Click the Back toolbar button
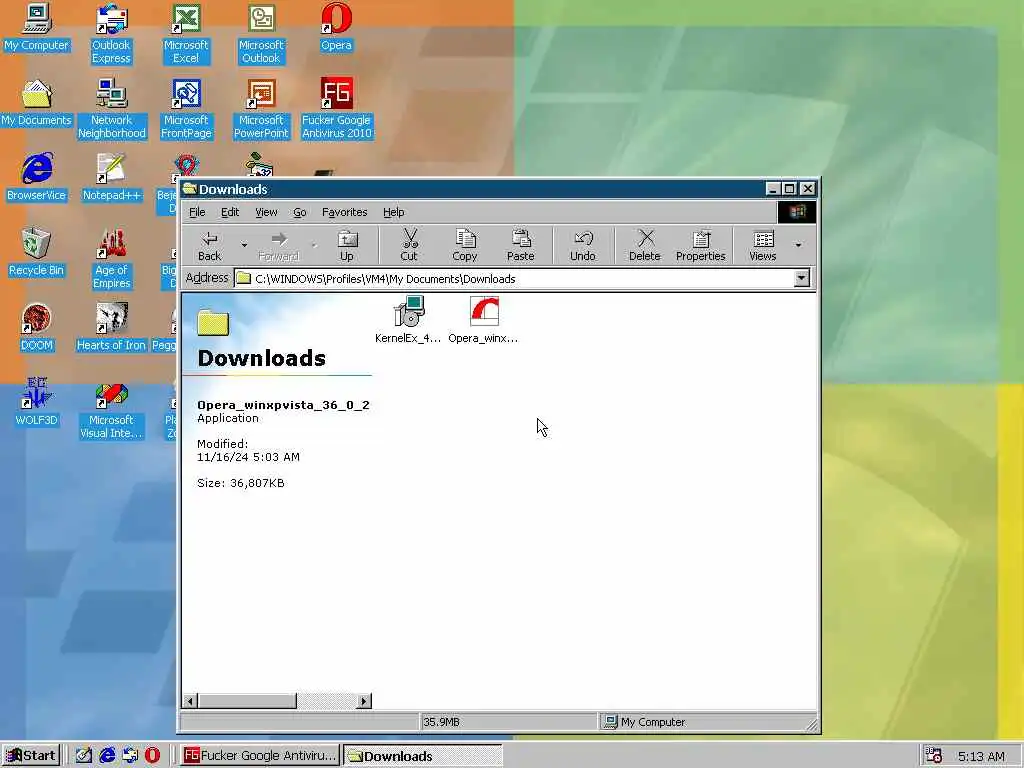The height and width of the screenshot is (768, 1024). pos(210,246)
